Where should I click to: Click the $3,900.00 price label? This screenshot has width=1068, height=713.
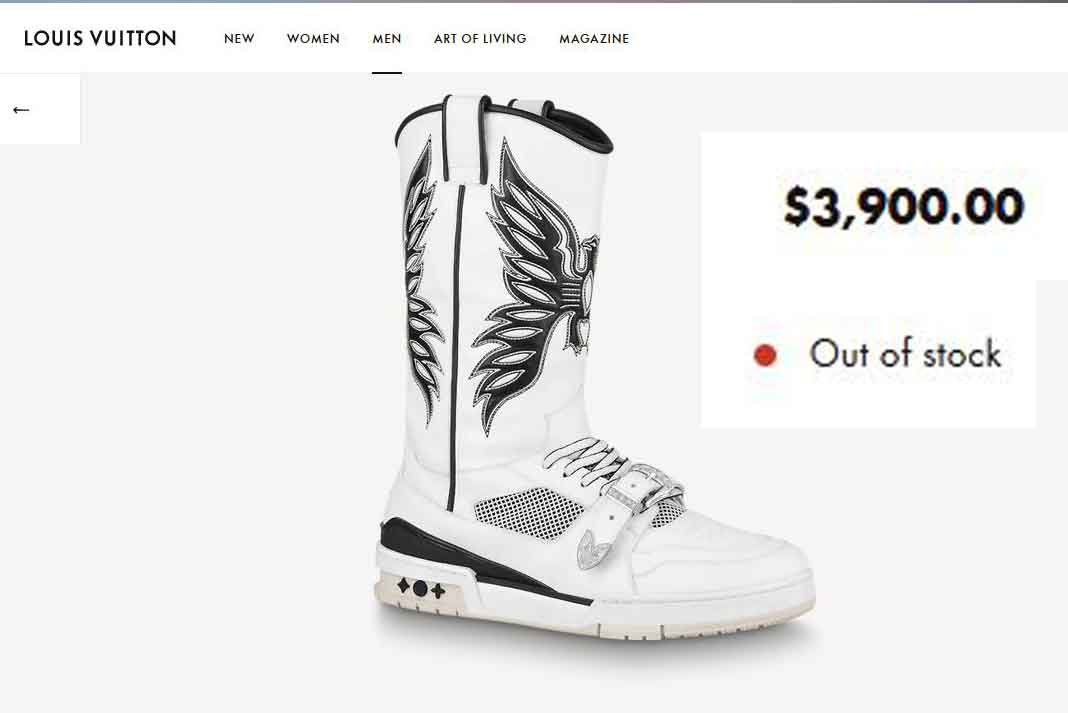point(904,206)
